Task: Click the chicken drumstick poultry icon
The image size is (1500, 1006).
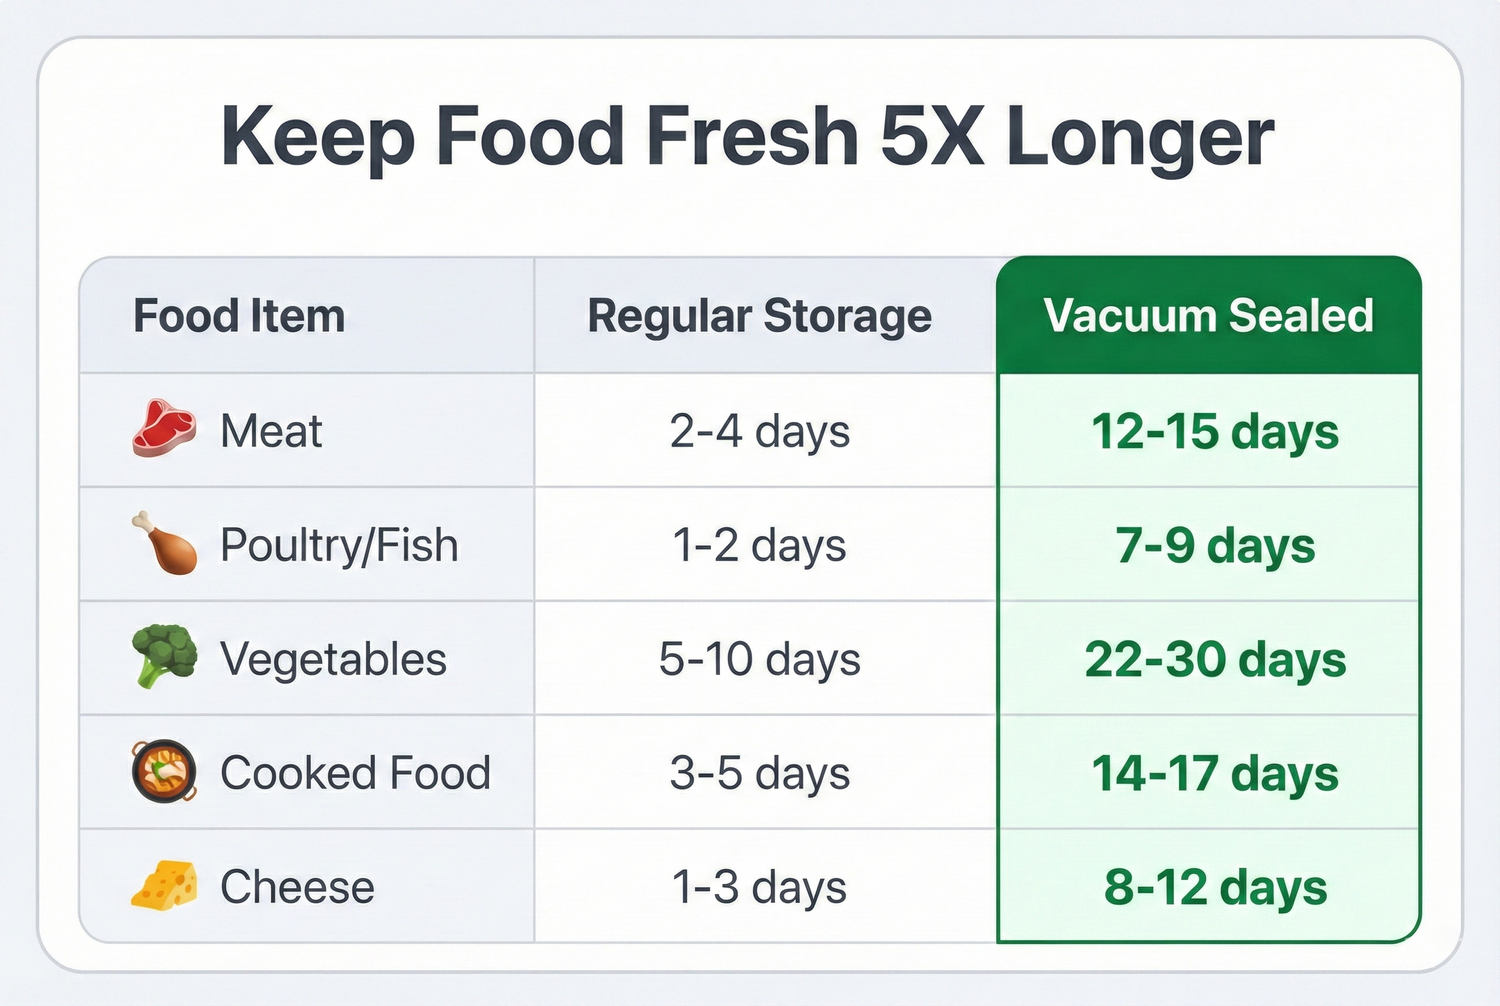Action: (163, 543)
